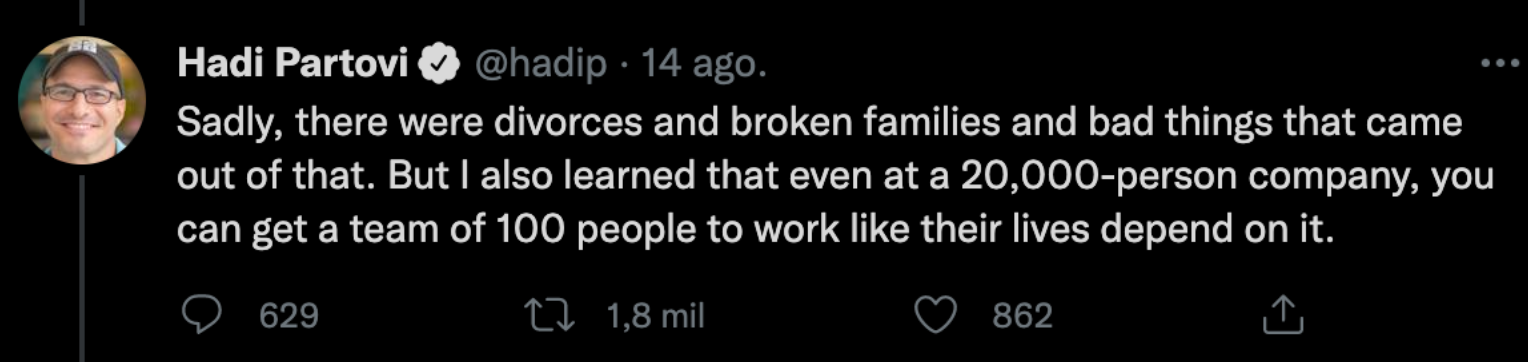View the 862 likes count
Viewport: 1528px width, 362px height.
[1022, 316]
